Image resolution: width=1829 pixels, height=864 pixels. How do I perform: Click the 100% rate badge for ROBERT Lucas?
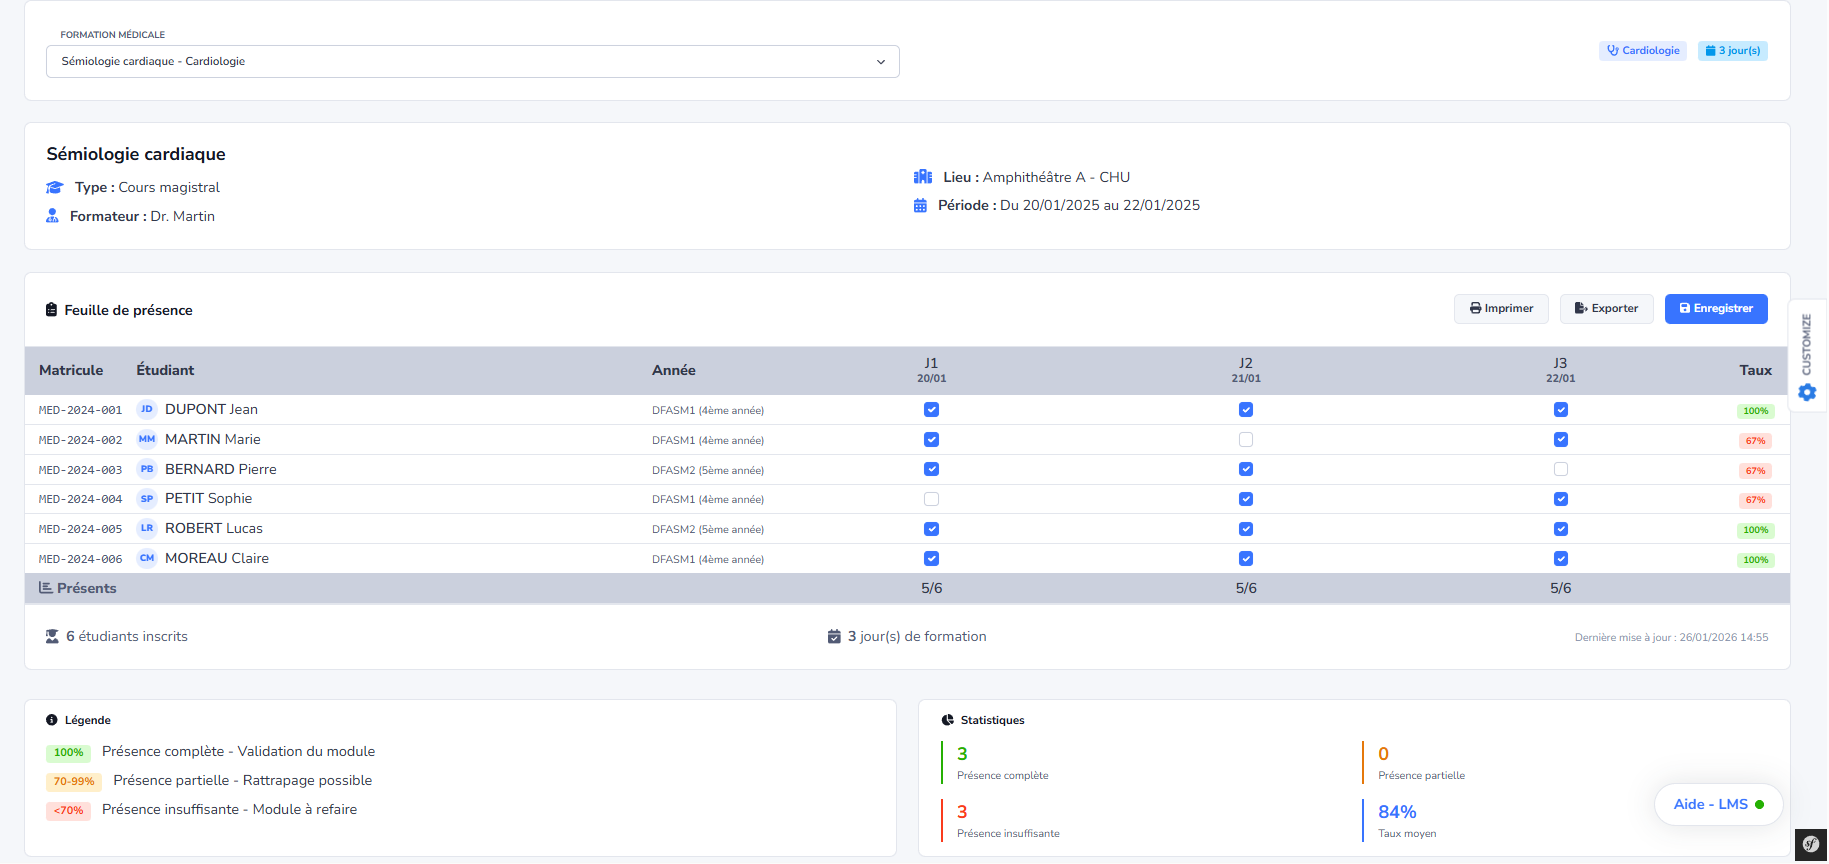1755,530
